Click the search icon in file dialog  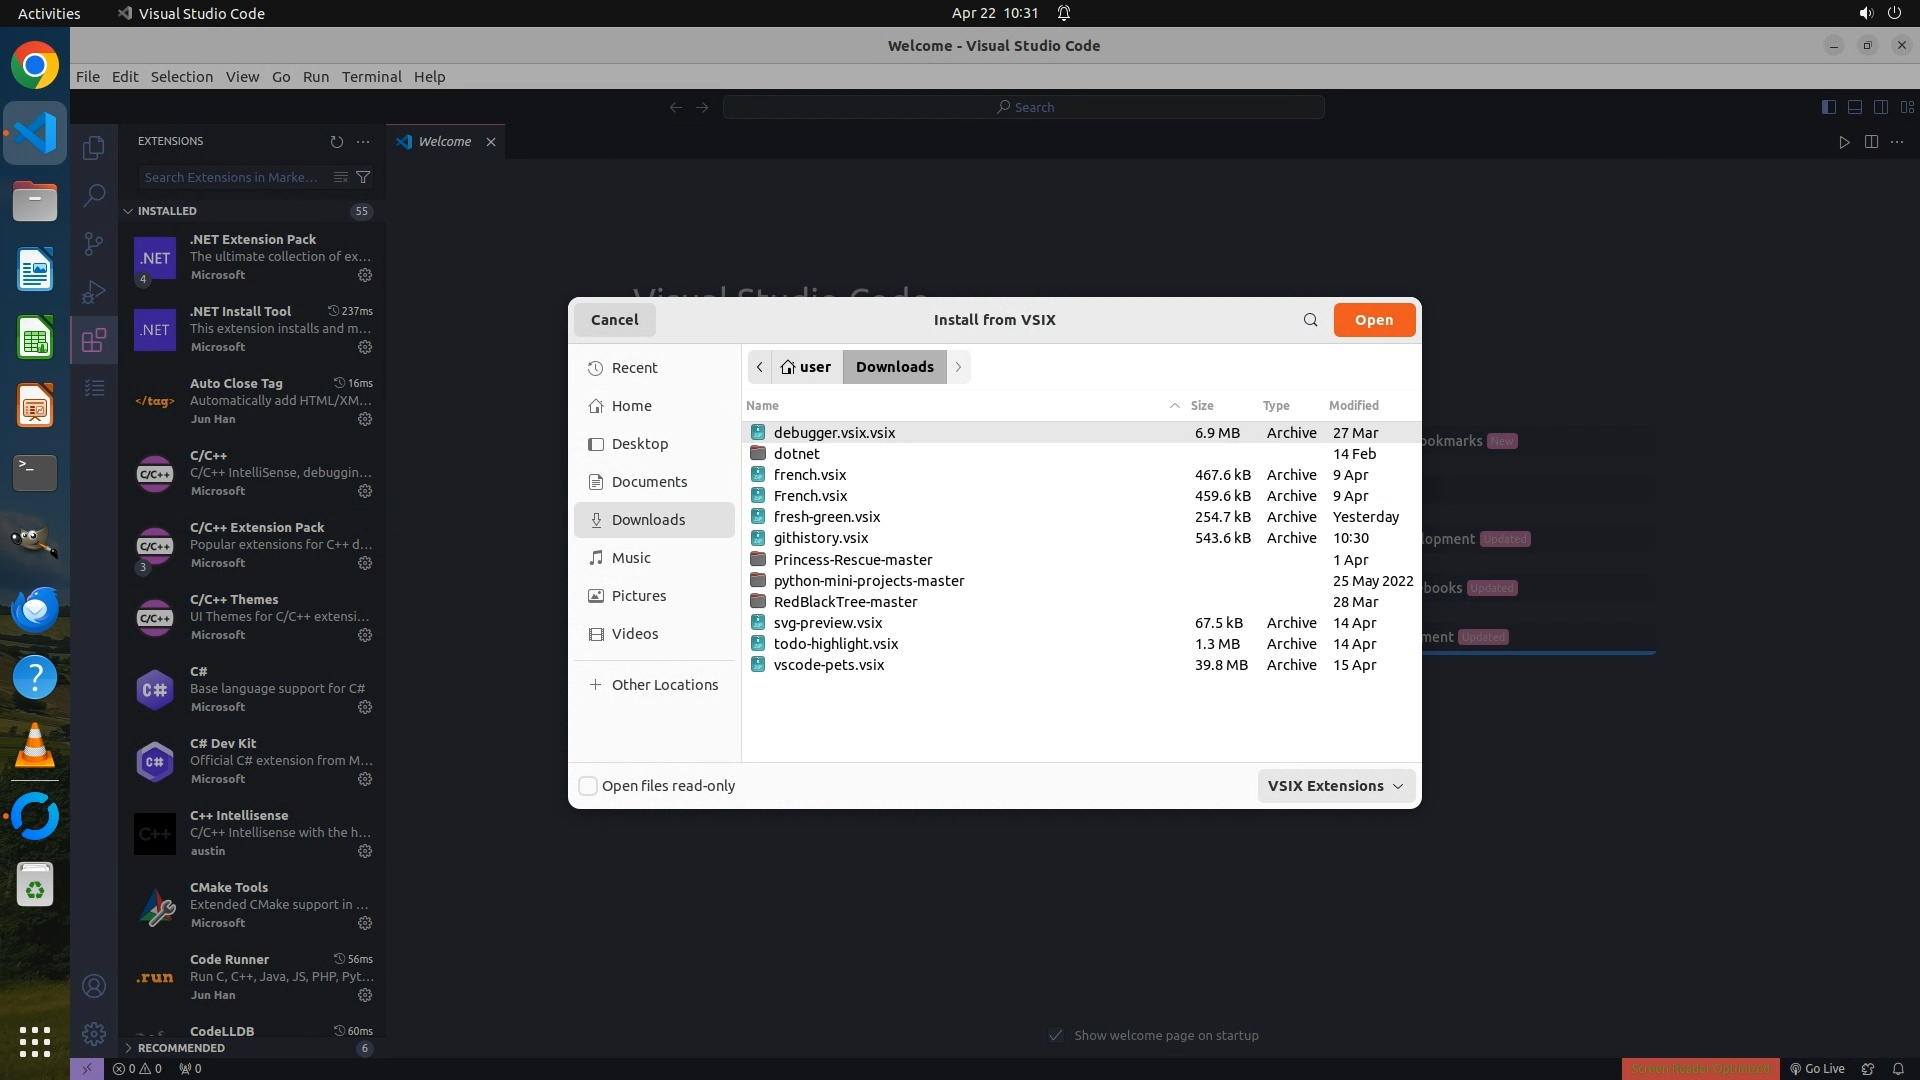(x=1310, y=320)
